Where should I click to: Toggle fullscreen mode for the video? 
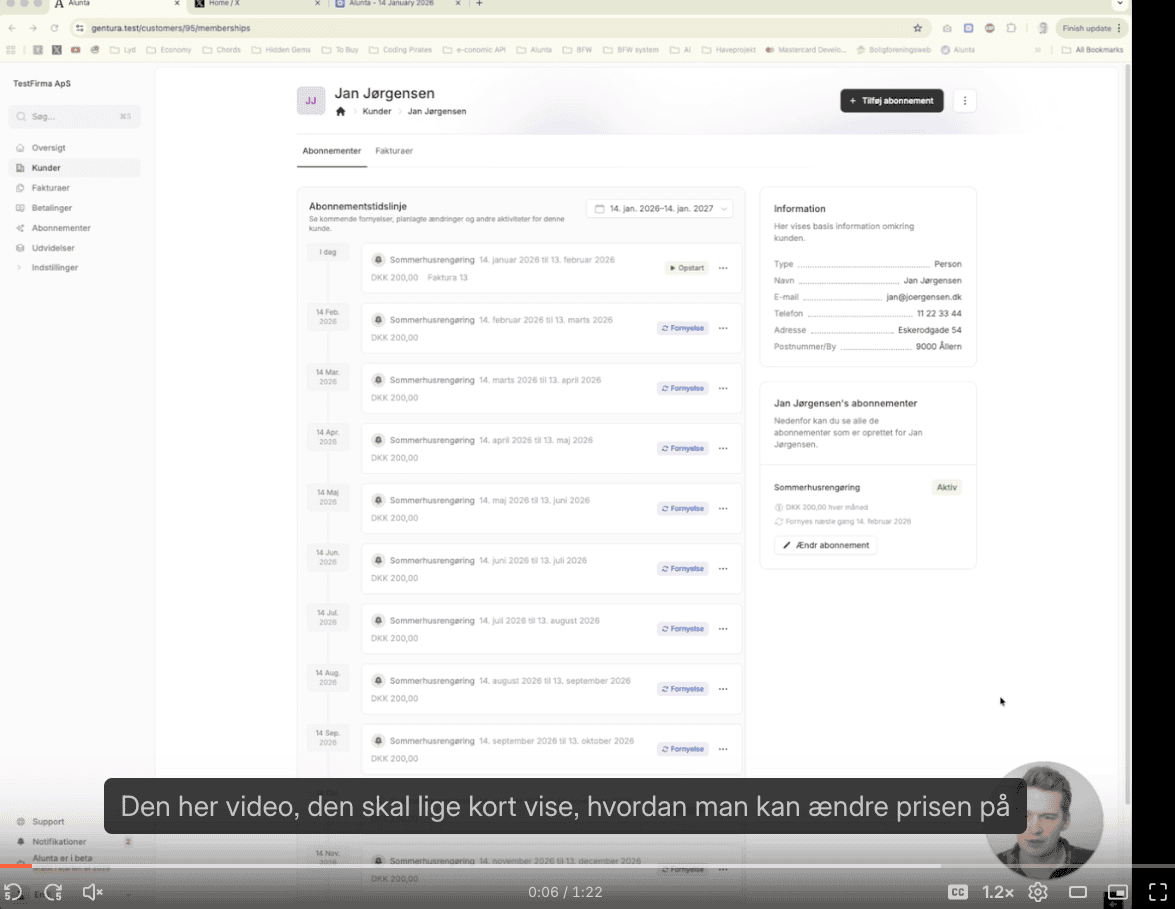(x=1159, y=891)
